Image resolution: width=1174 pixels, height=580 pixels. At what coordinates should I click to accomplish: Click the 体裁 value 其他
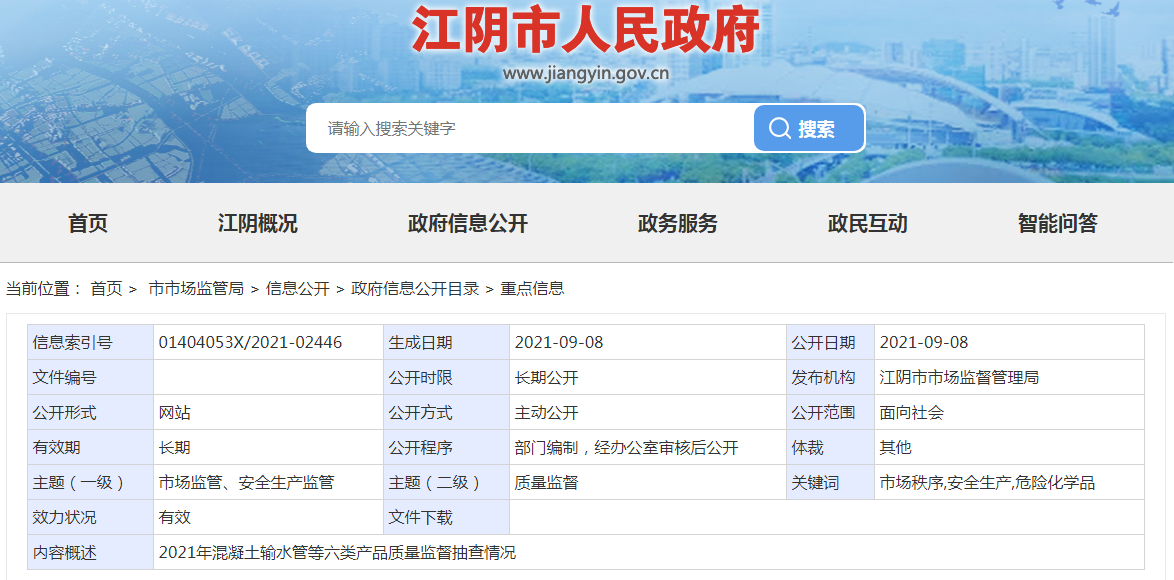click(x=895, y=448)
